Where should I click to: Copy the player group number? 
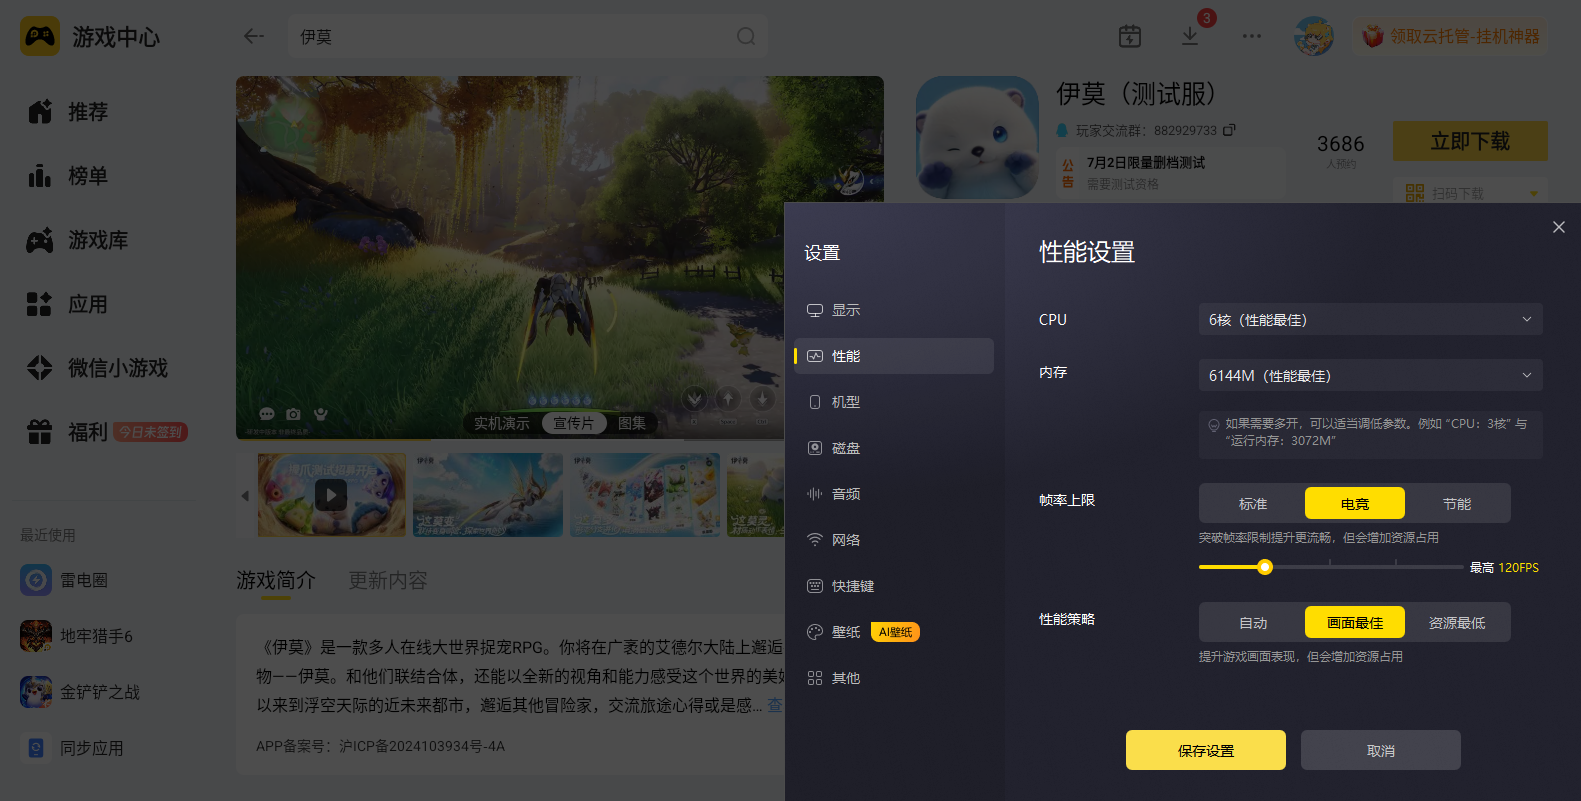click(1229, 130)
